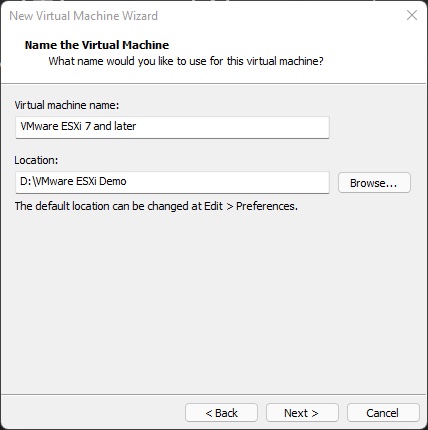Screen dimensions: 428x430
Task: Click the word 'Preferences' in the hint
Action: (266, 206)
